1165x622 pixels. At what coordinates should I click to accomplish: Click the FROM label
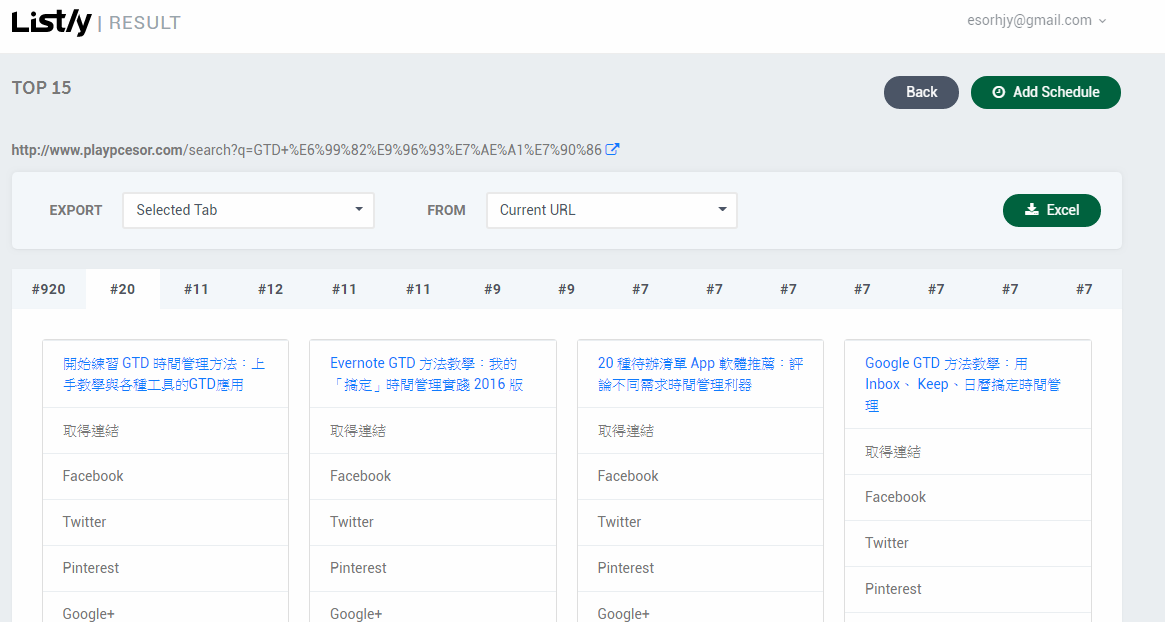click(446, 210)
